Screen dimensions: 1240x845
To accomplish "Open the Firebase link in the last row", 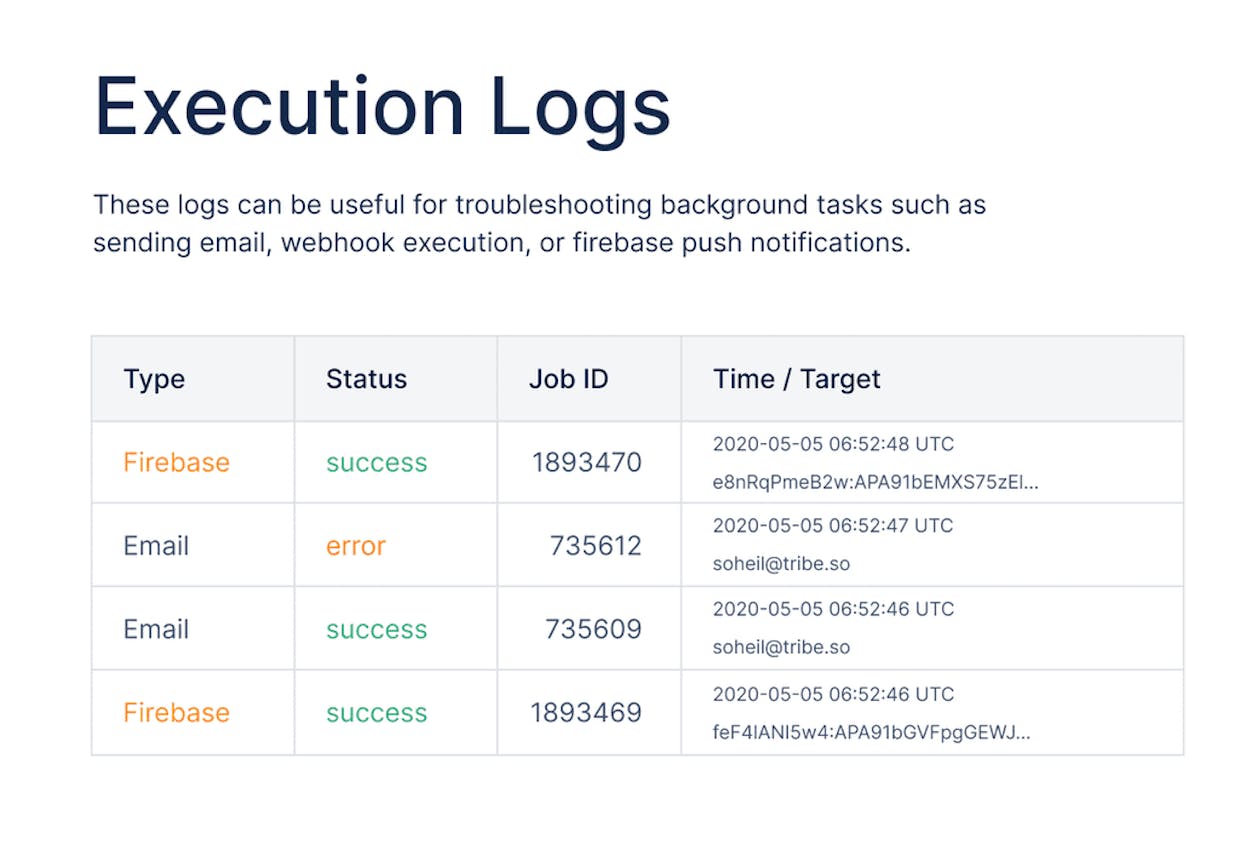I will coord(176,712).
